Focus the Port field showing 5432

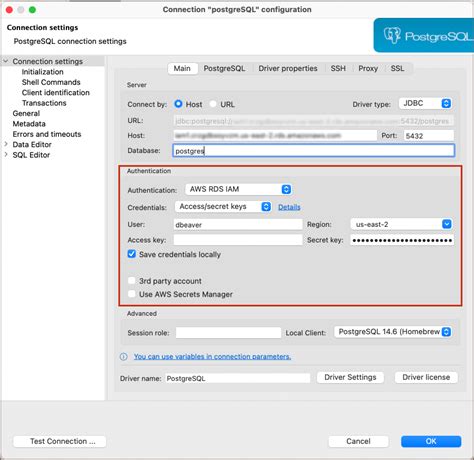429,136
